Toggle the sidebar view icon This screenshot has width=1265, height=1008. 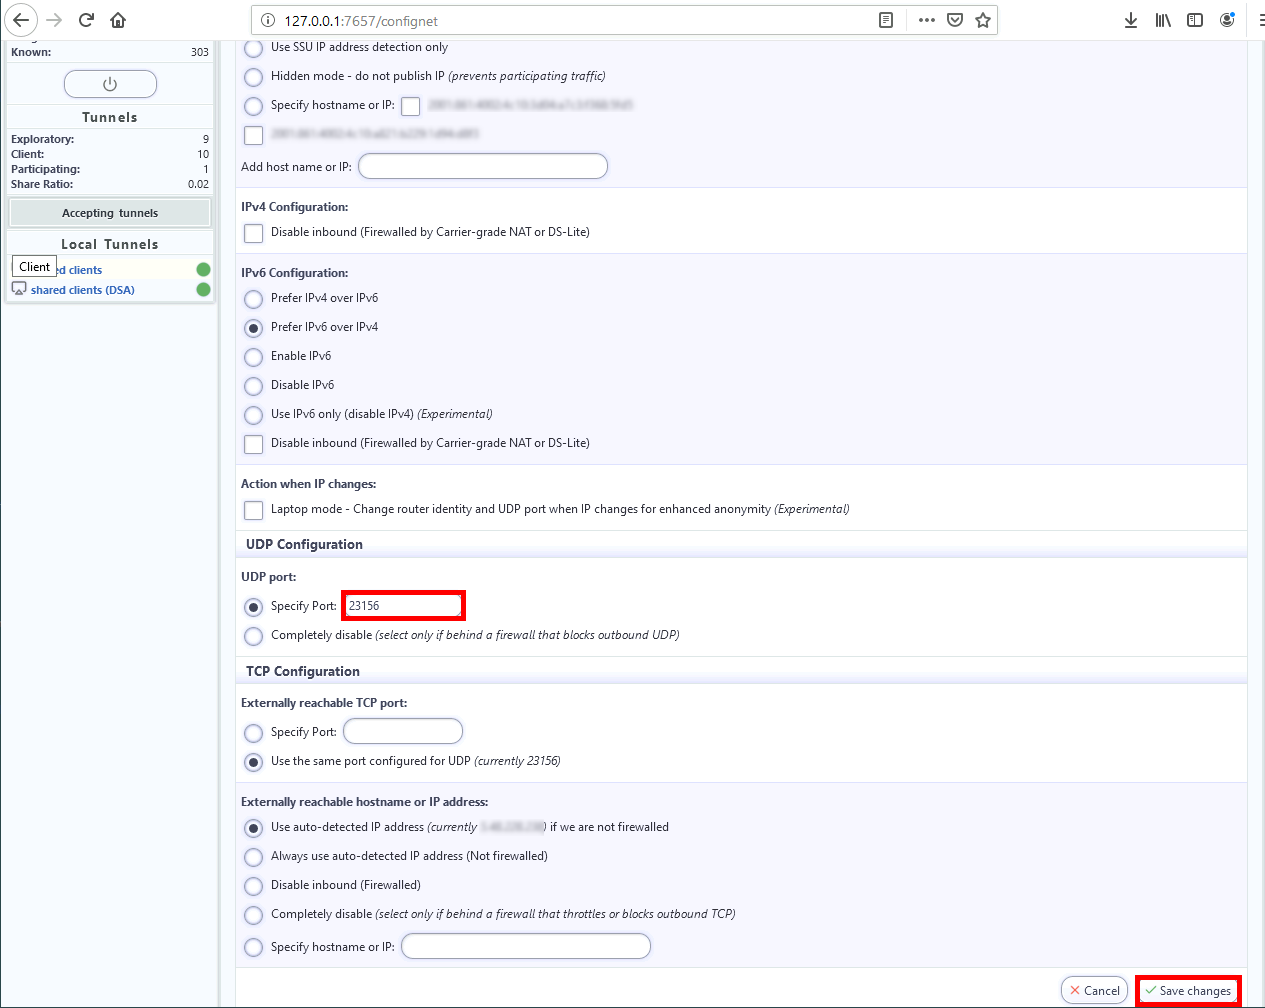pyautogui.click(x=1195, y=20)
